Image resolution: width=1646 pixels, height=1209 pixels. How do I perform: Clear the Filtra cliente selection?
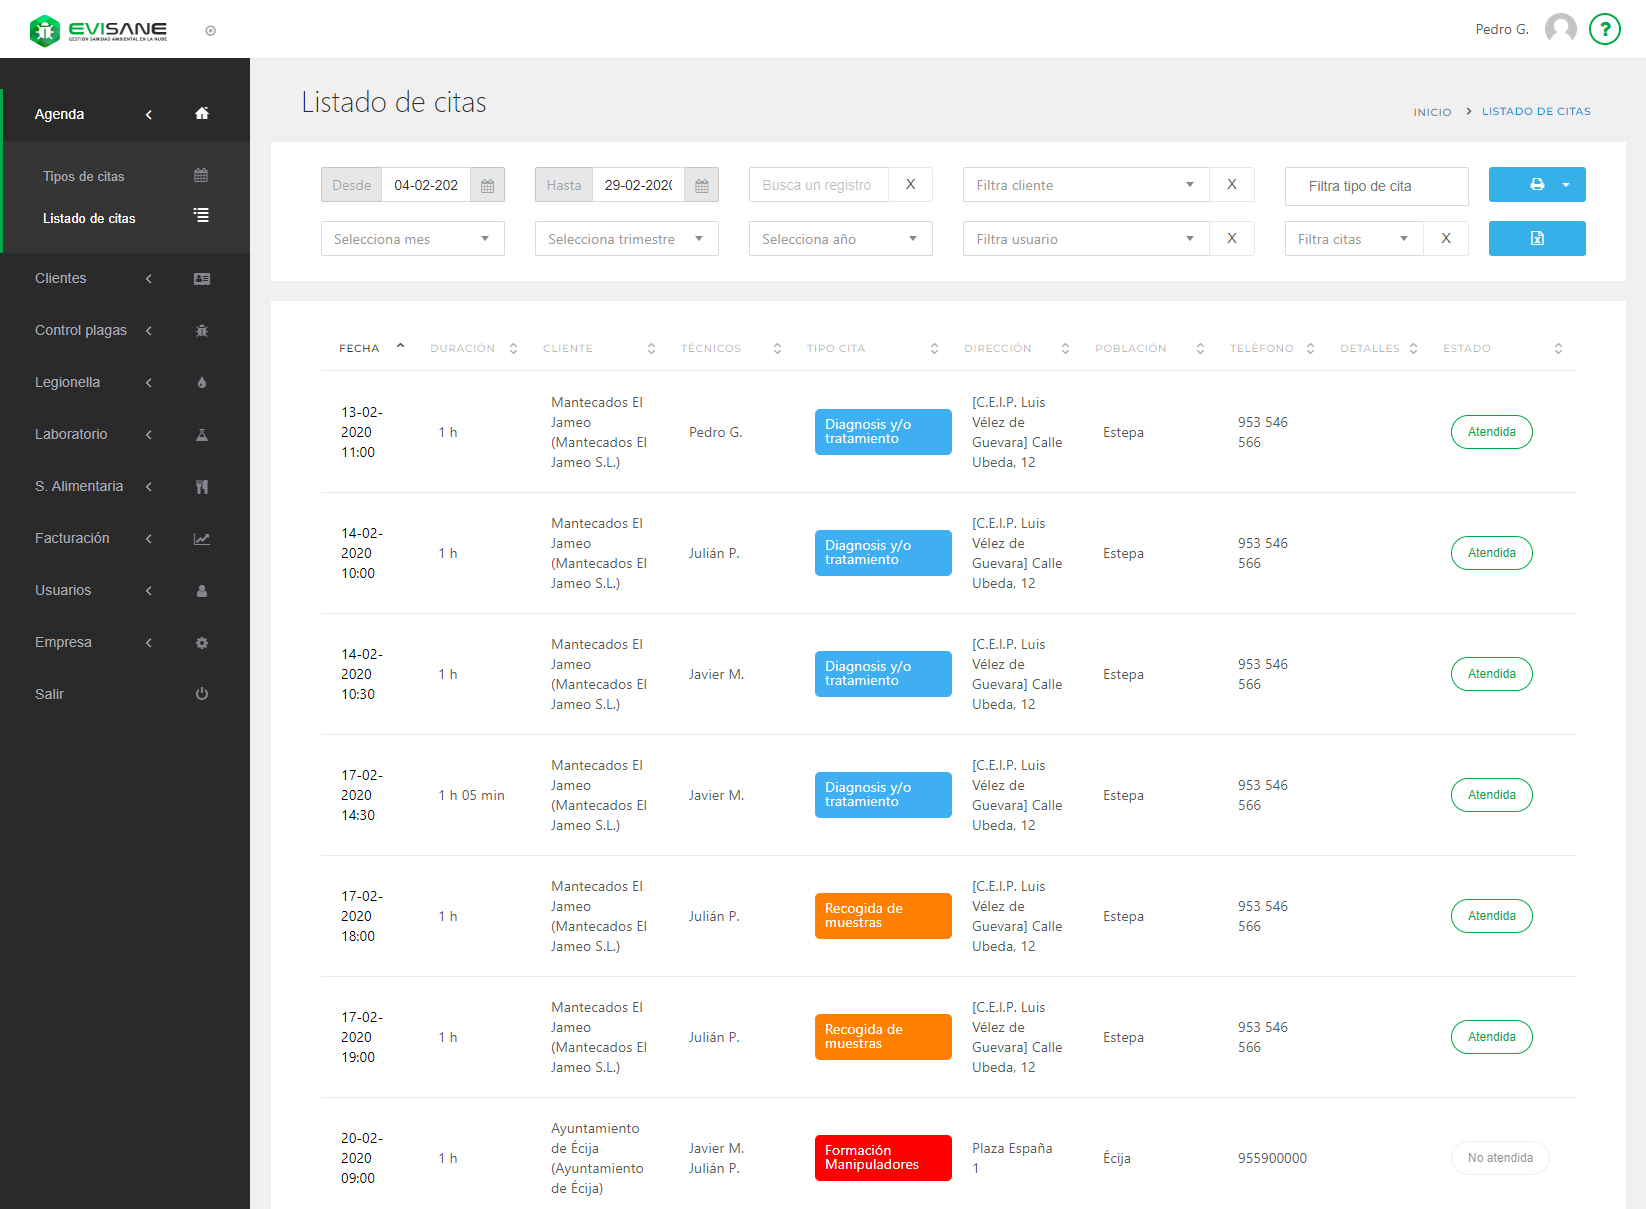pyautogui.click(x=1232, y=184)
